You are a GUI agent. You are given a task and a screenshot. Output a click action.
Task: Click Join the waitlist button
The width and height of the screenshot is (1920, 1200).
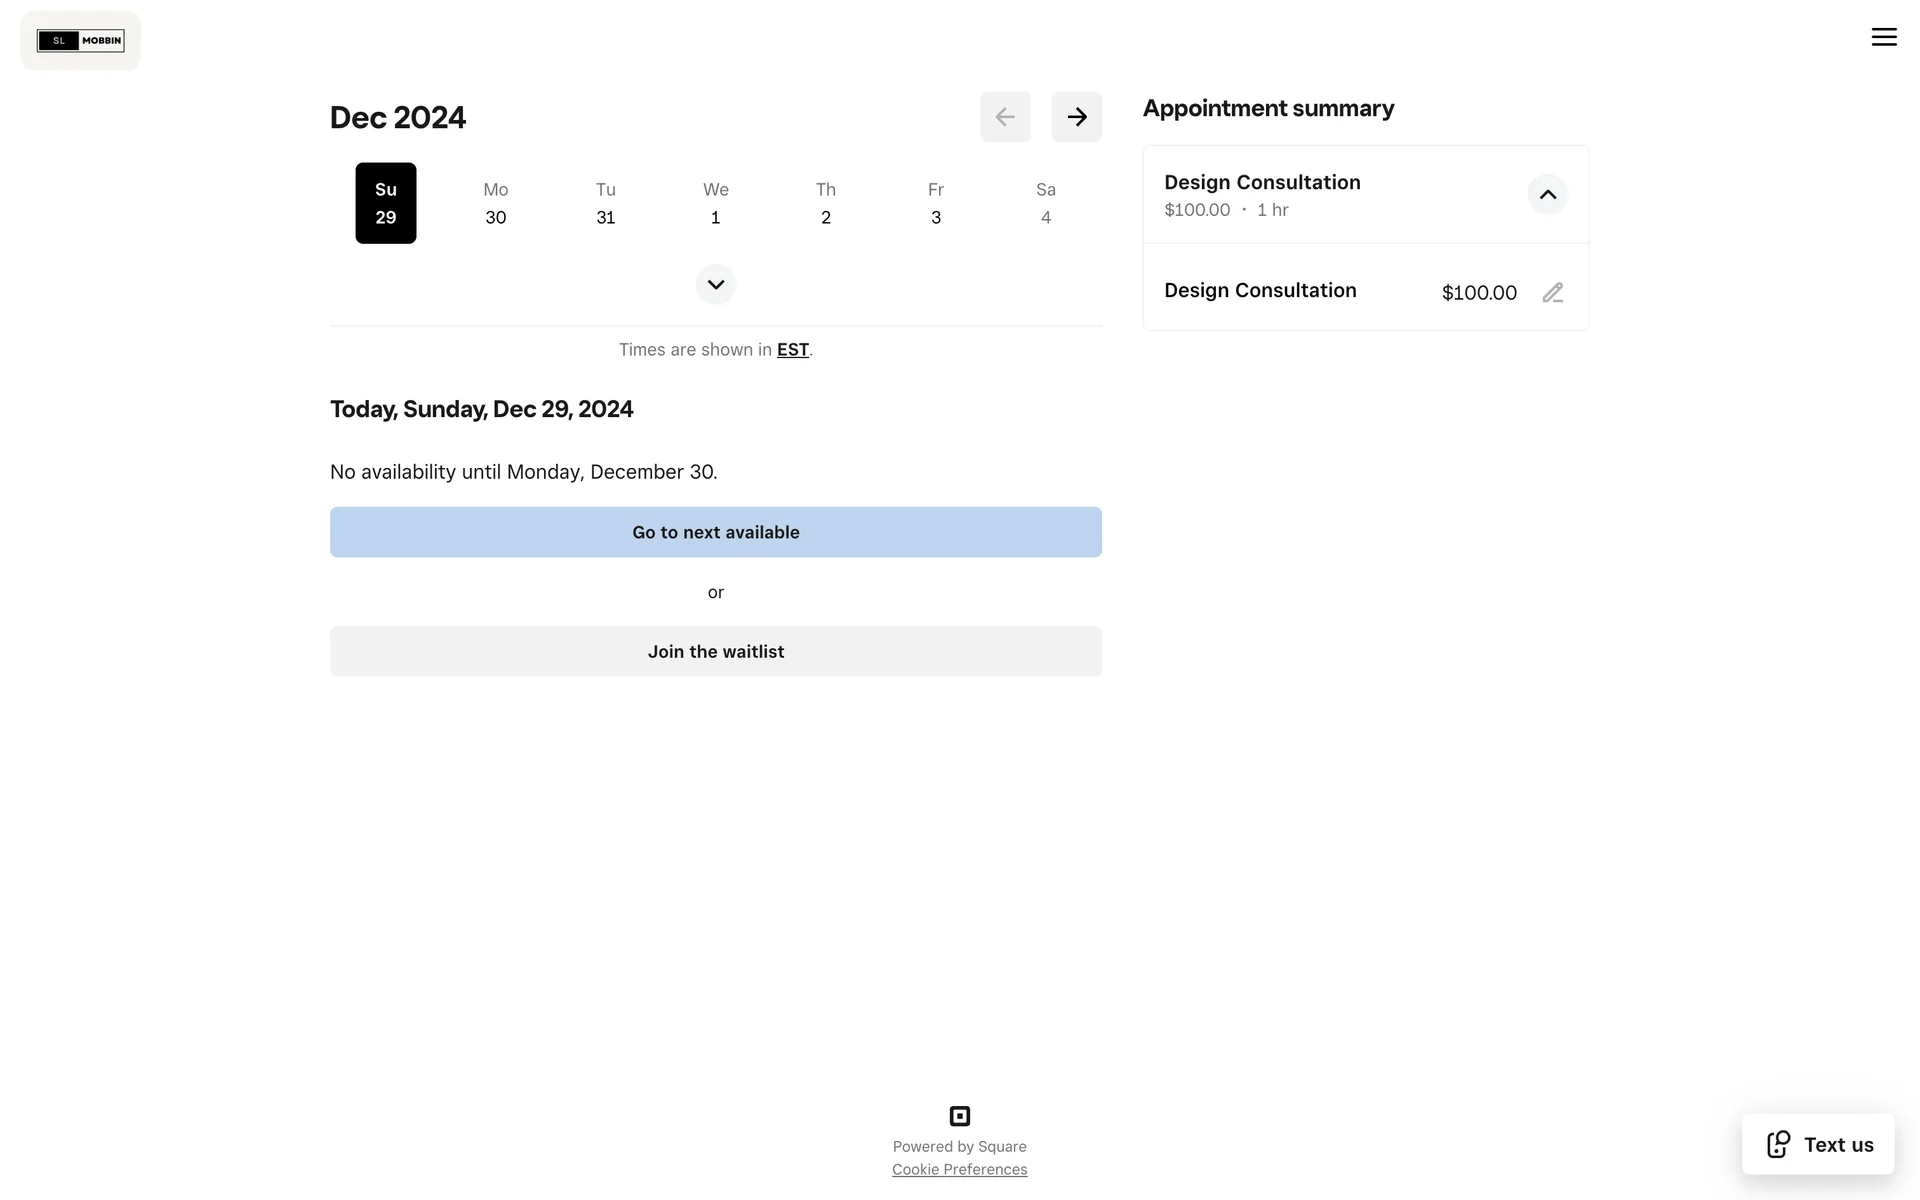pos(716,652)
